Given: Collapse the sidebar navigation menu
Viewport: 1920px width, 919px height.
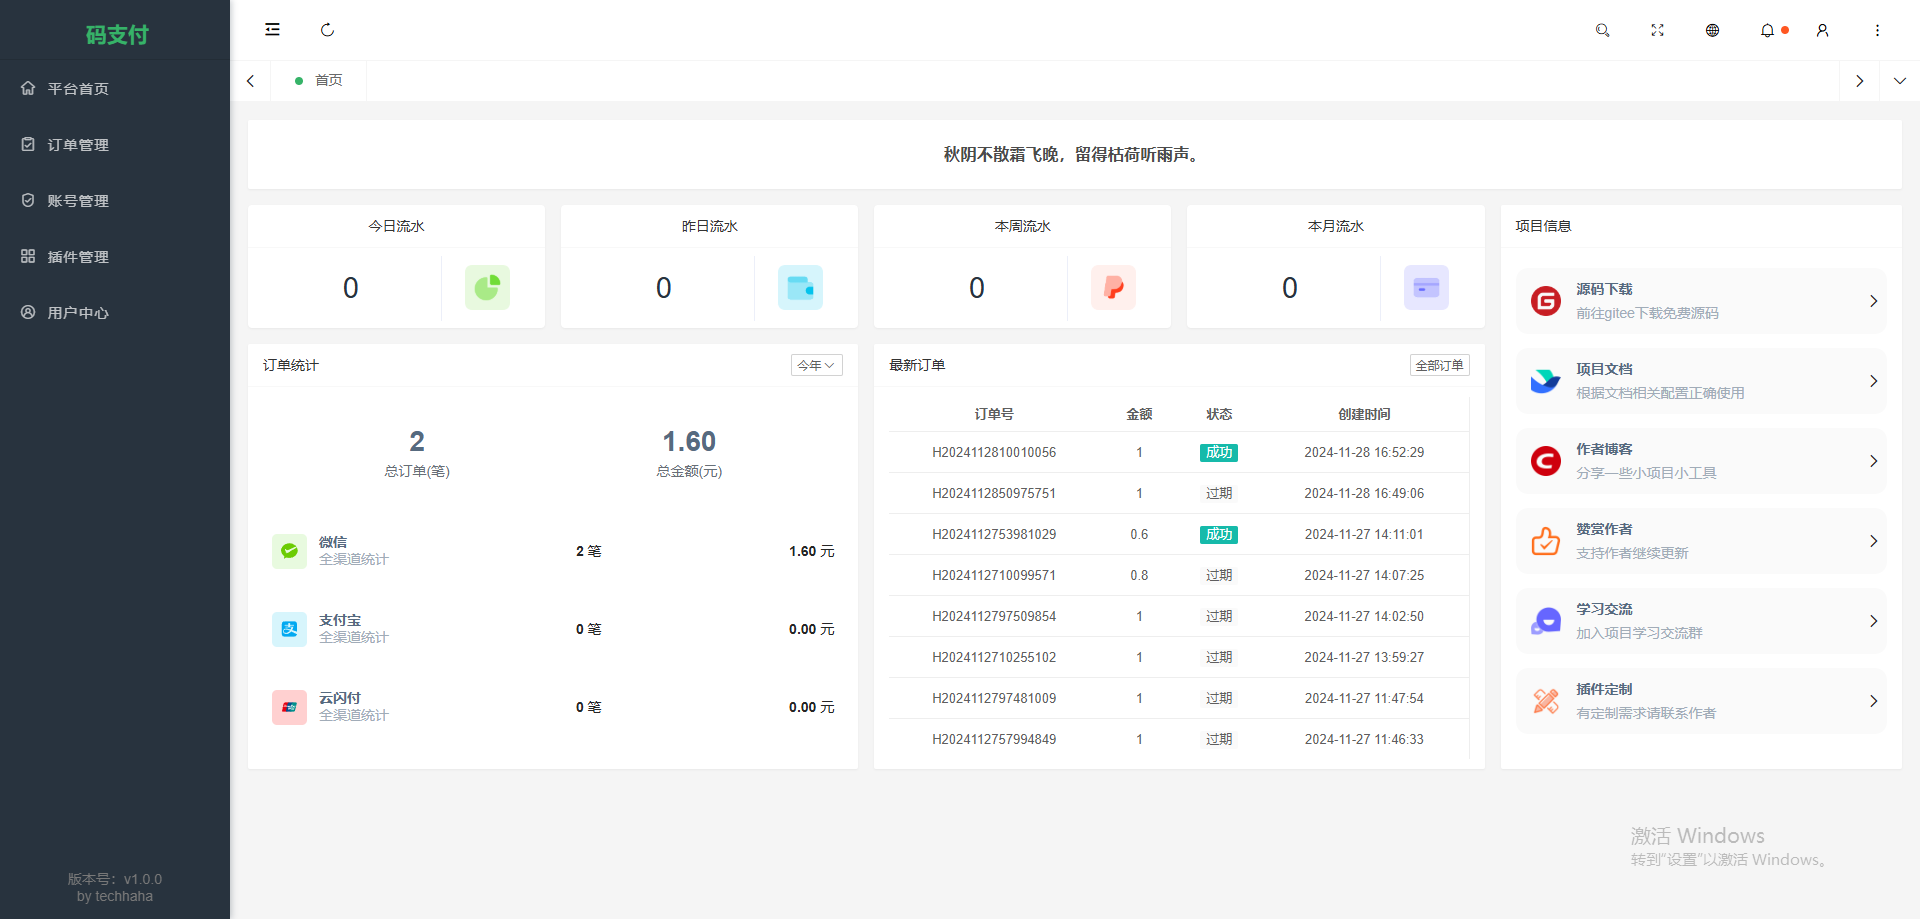Looking at the screenshot, I should tap(272, 29).
